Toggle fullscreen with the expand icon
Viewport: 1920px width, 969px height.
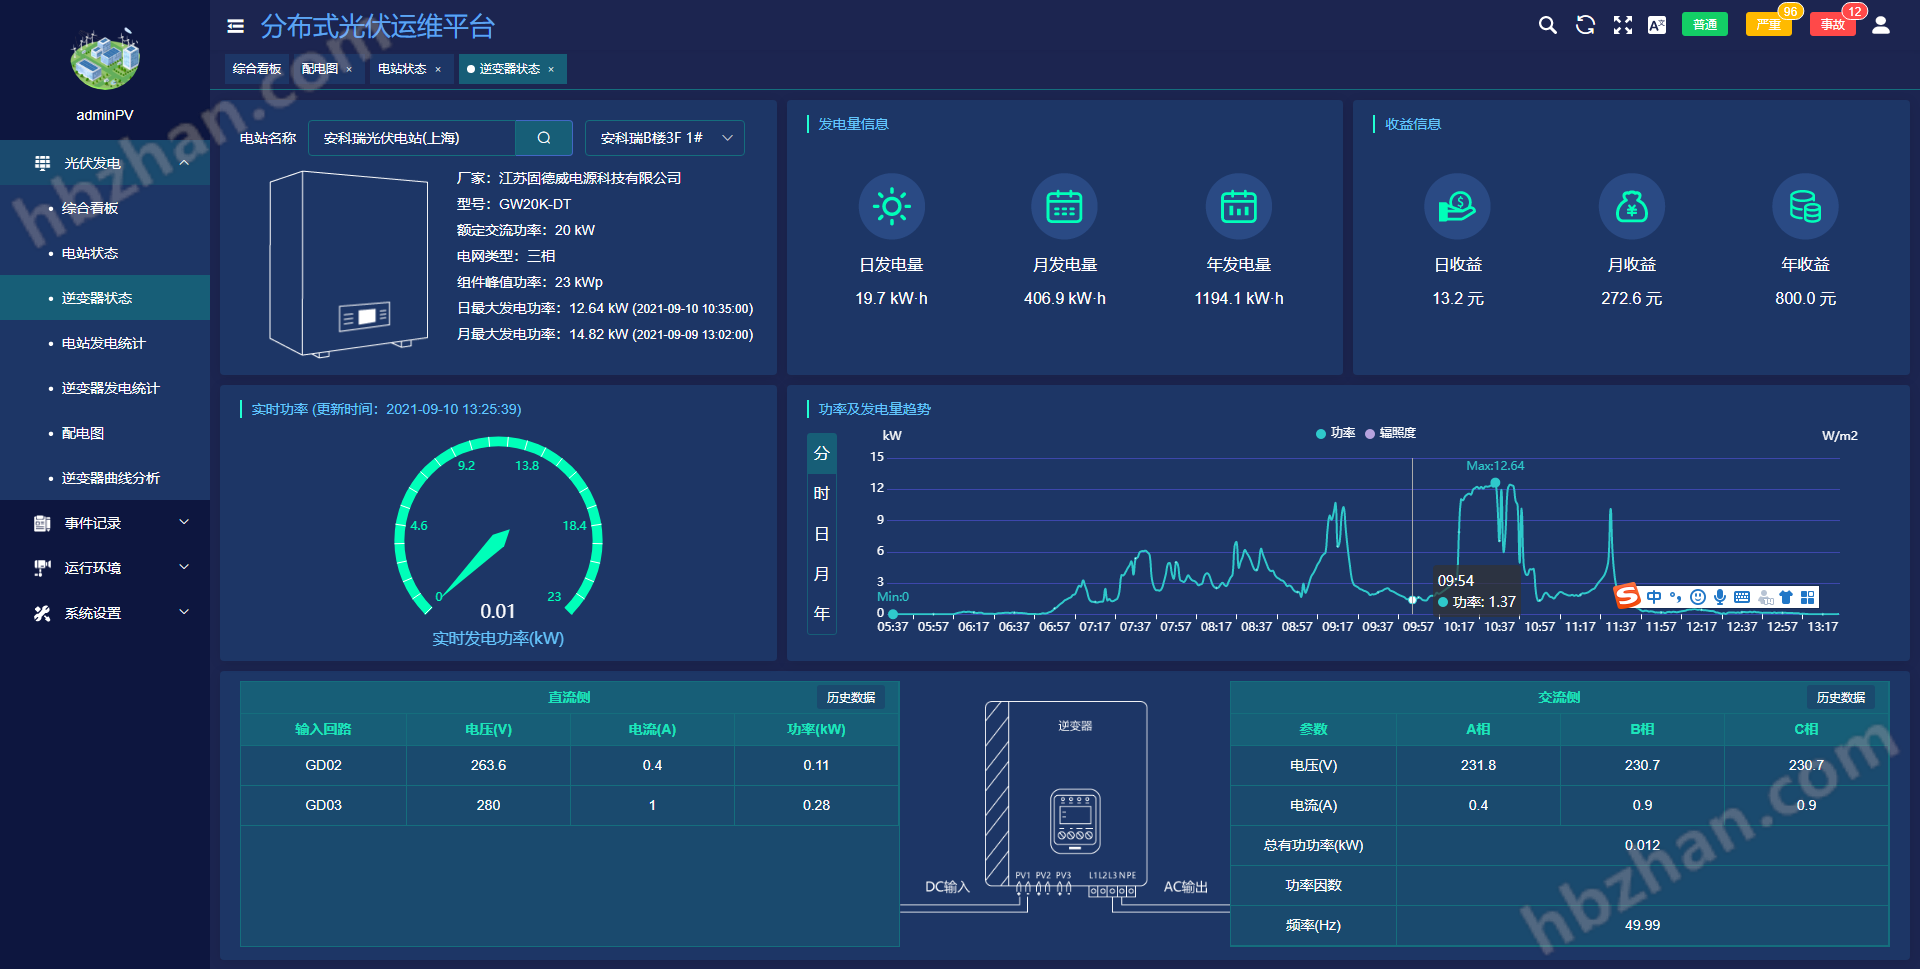(x=1622, y=25)
